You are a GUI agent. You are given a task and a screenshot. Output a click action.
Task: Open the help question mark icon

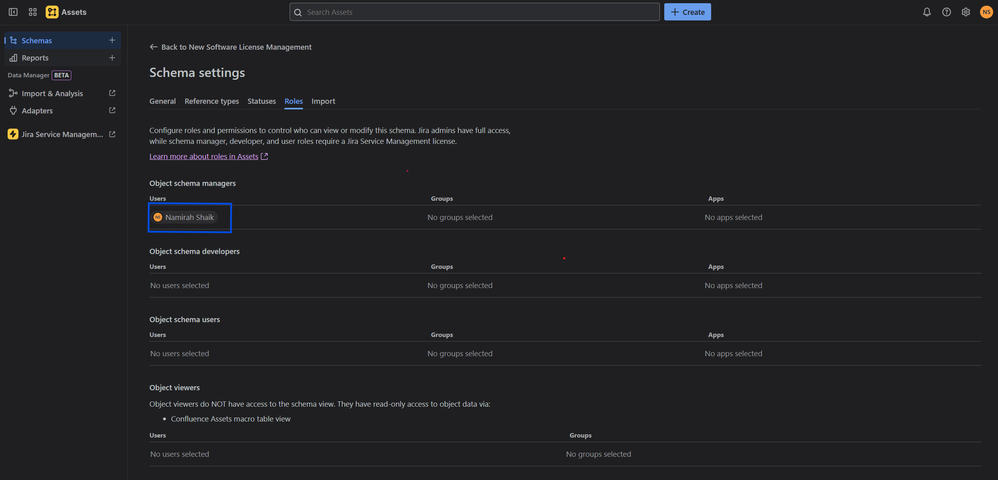click(946, 12)
